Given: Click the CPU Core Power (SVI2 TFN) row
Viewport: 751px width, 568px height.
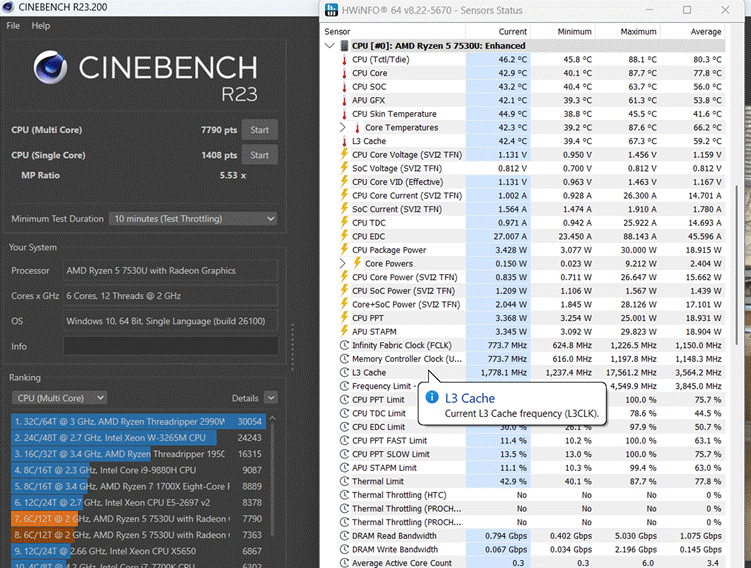Looking at the screenshot, I should tap(532, 277).
